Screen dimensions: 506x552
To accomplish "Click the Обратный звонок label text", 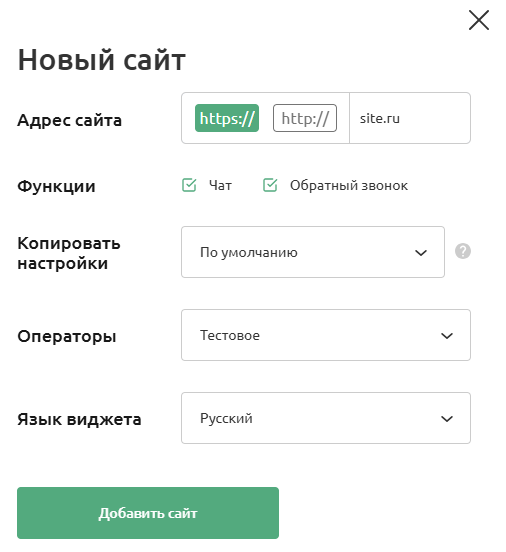I will click(x=349, y=186).
